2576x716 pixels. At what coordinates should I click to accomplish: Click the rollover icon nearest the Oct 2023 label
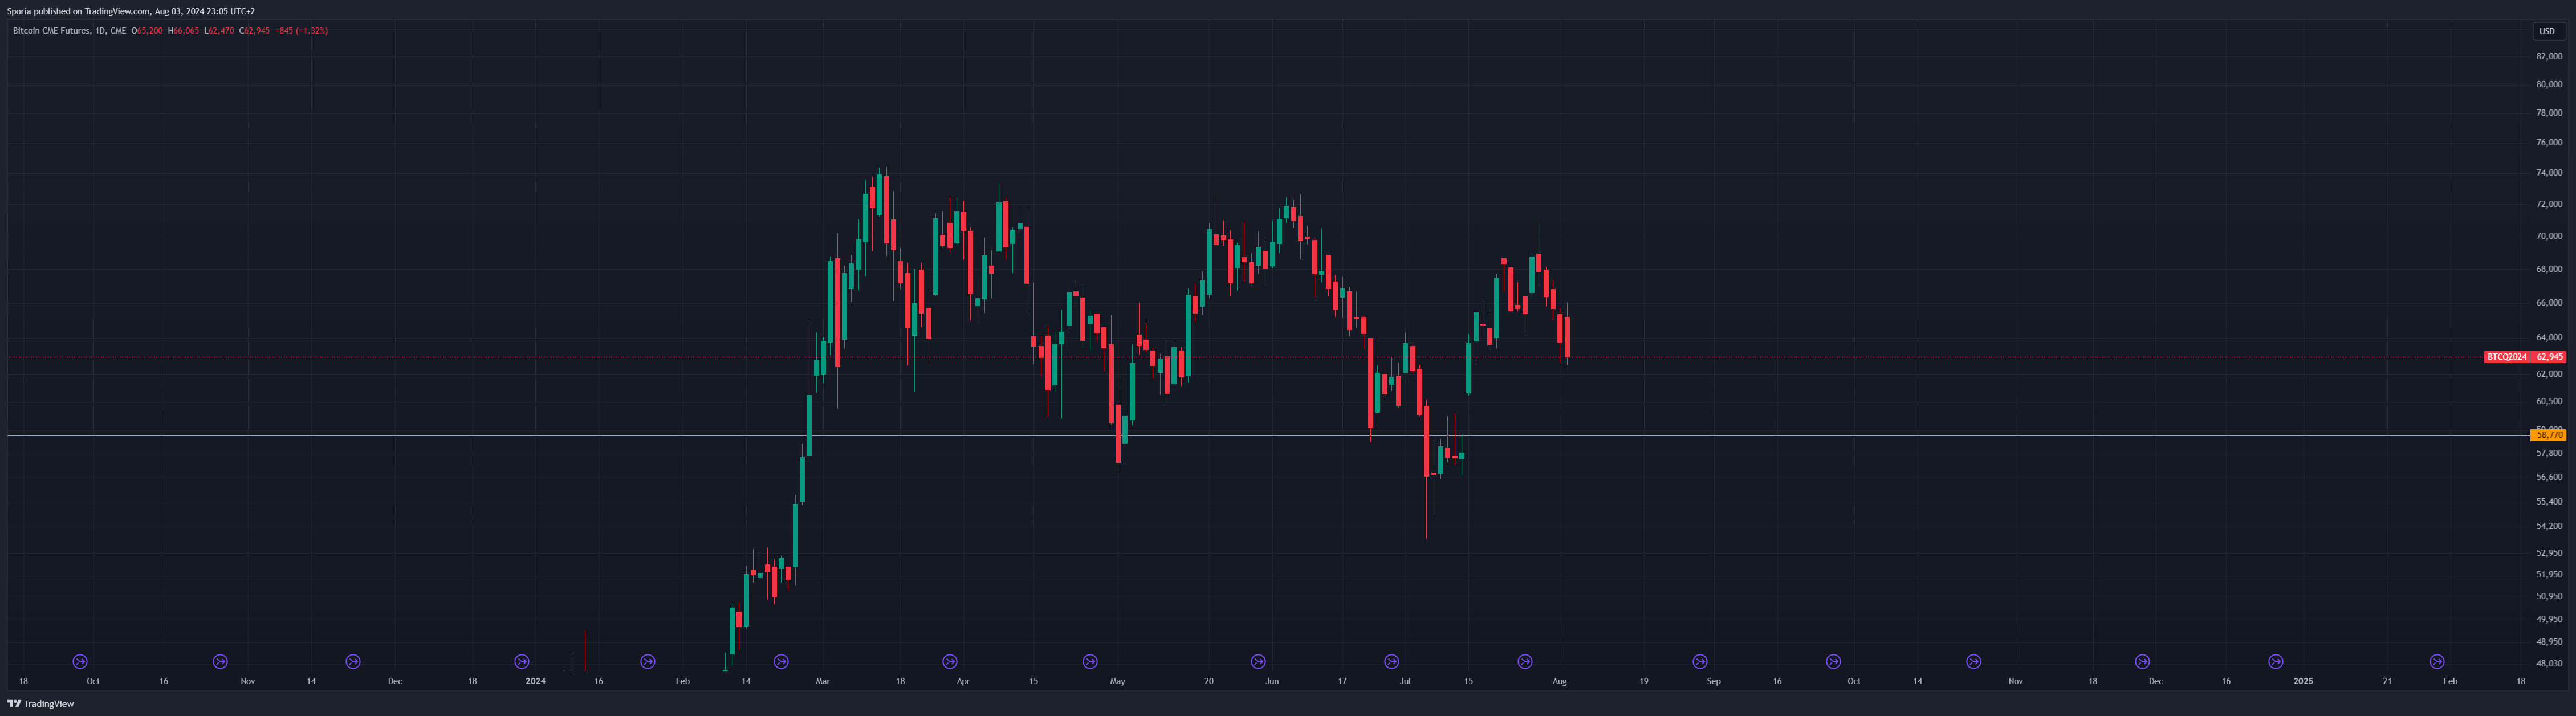(80, 661)
